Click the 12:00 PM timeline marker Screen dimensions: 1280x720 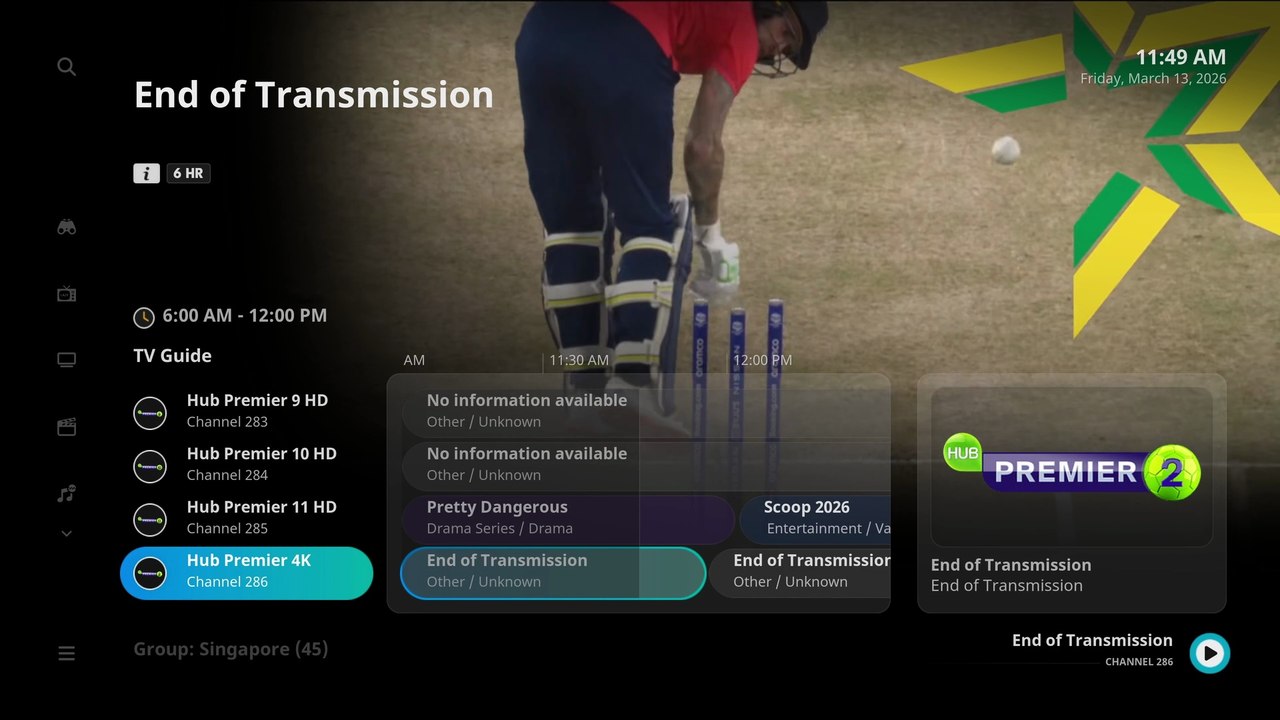pos(763,360)
